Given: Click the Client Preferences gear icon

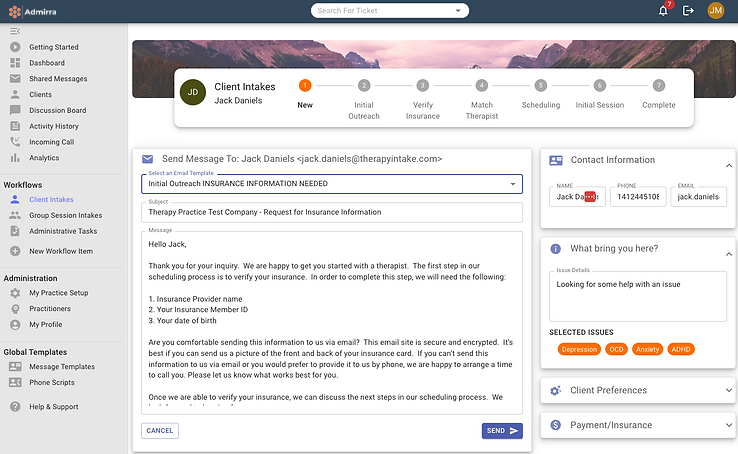Looking at the screenshot, I should coord(555,390).
